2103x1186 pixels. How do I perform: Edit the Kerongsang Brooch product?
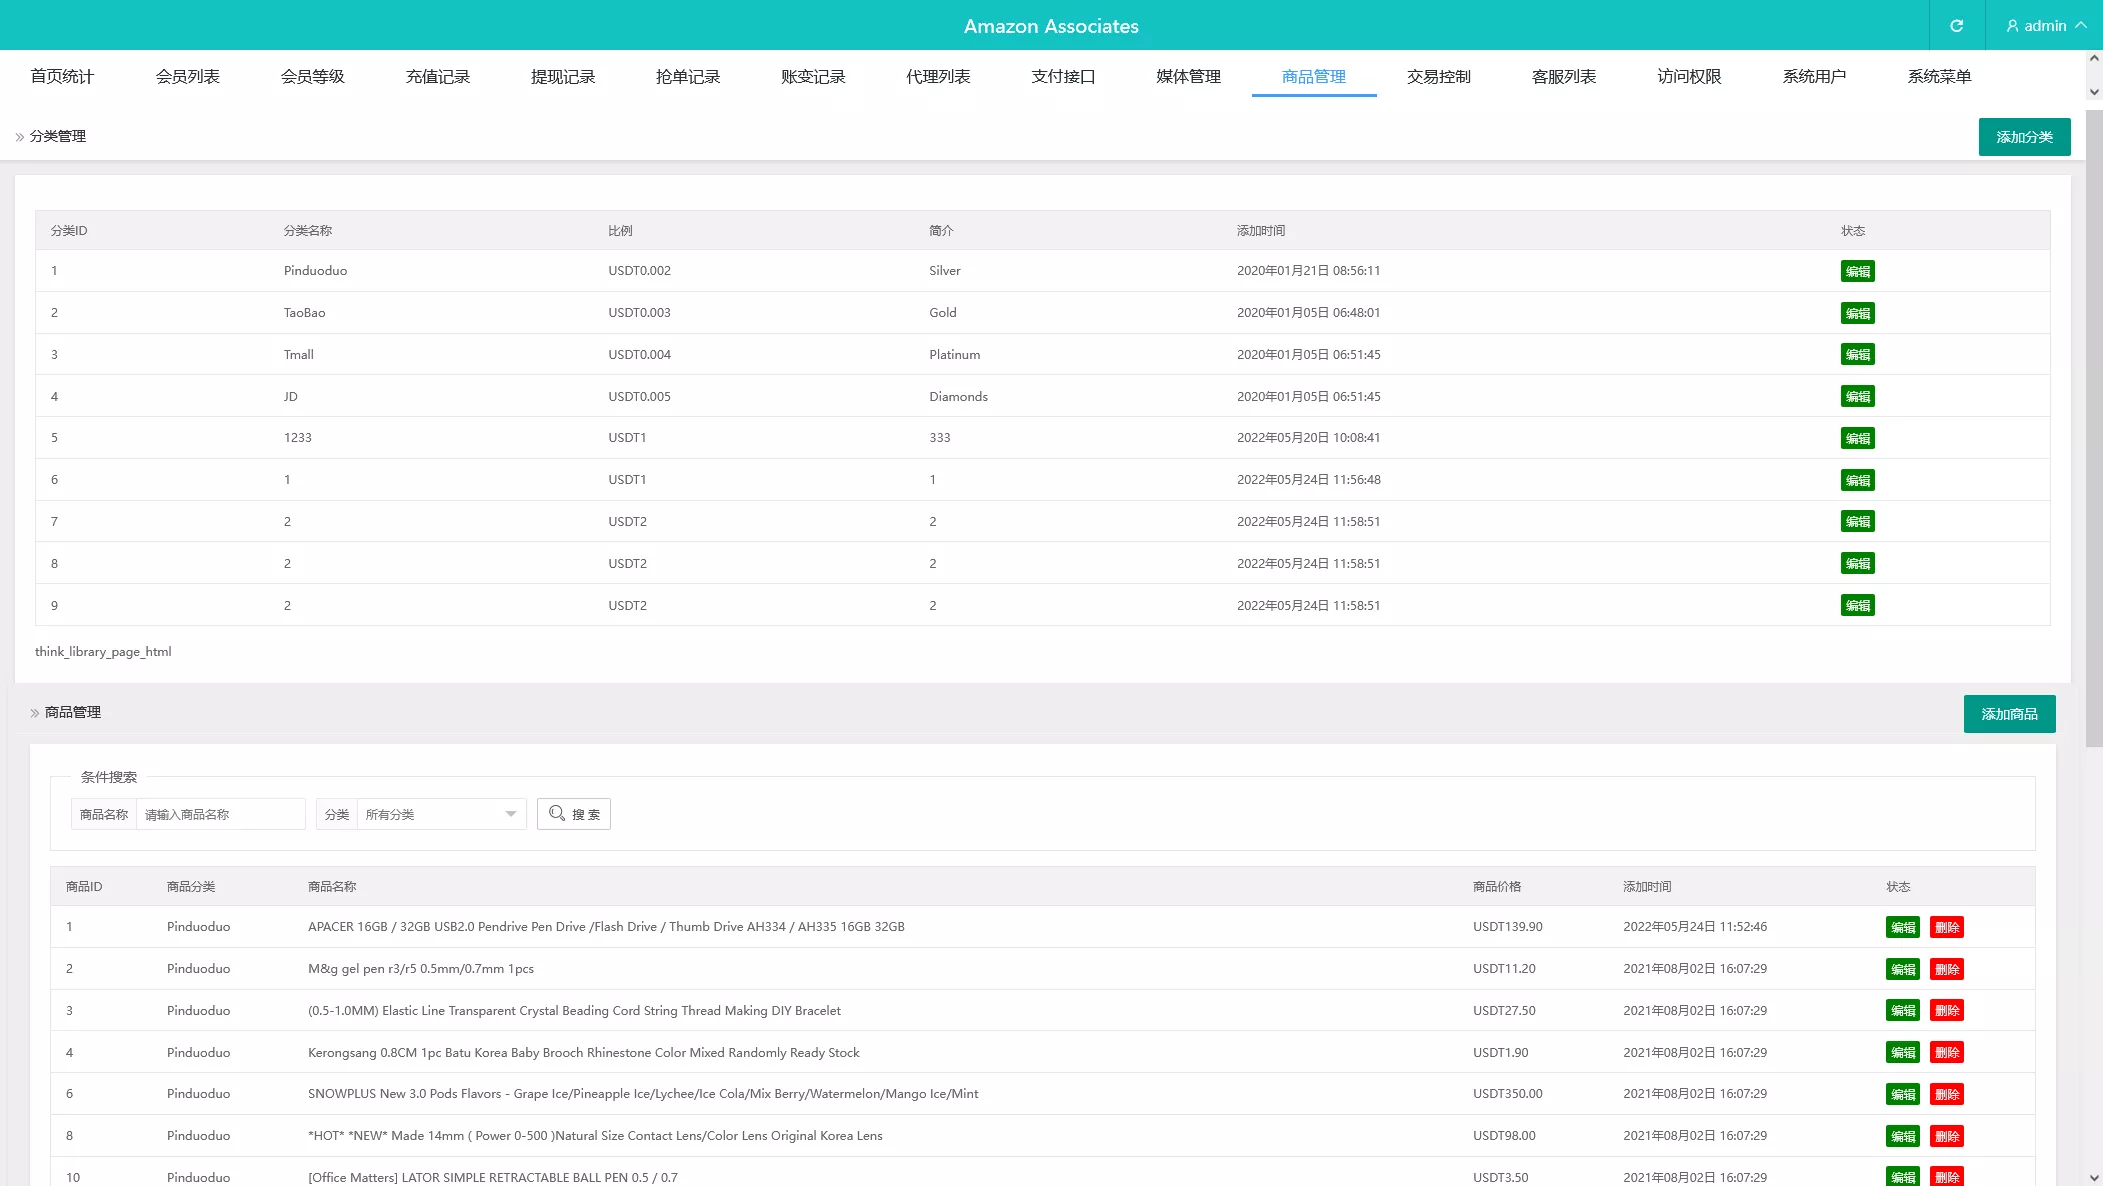[x=1902, y=1052]
